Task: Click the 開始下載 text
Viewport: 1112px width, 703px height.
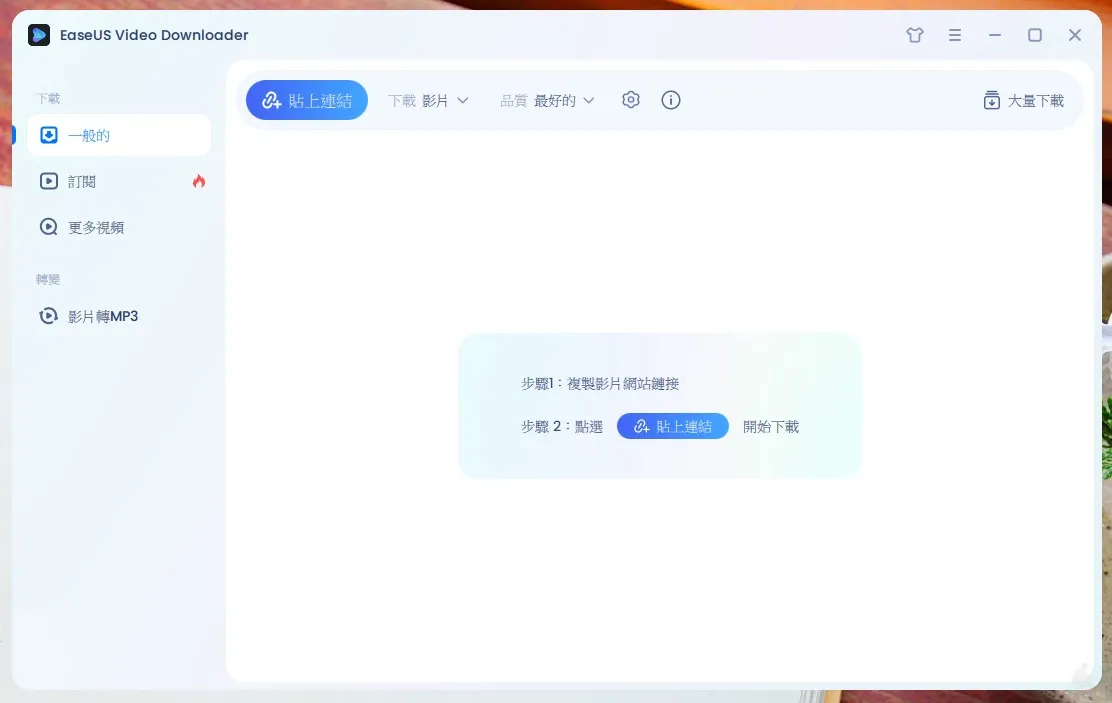Action: [771, 426]
